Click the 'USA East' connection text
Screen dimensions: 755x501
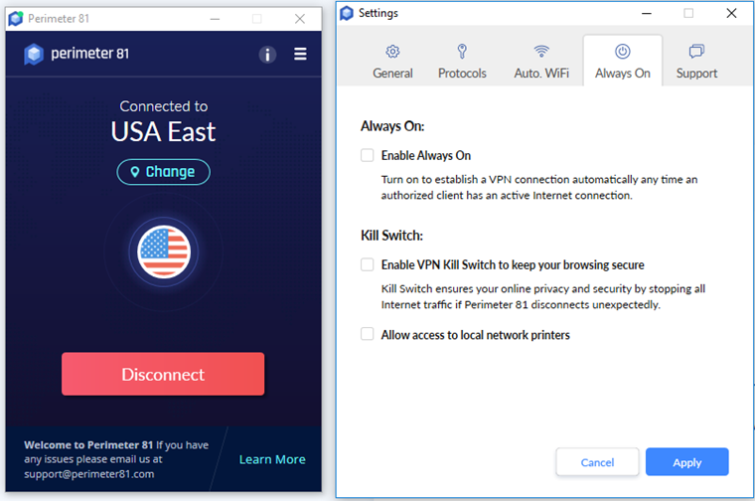(163, 132)
